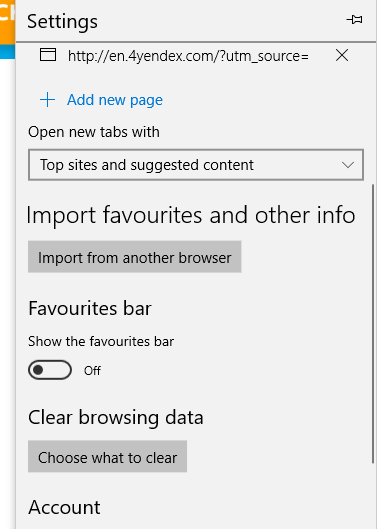Screen dimensions: 377x529
Task: Expand dropdown using the chevron arrow
Action: [x=348, y=165]
